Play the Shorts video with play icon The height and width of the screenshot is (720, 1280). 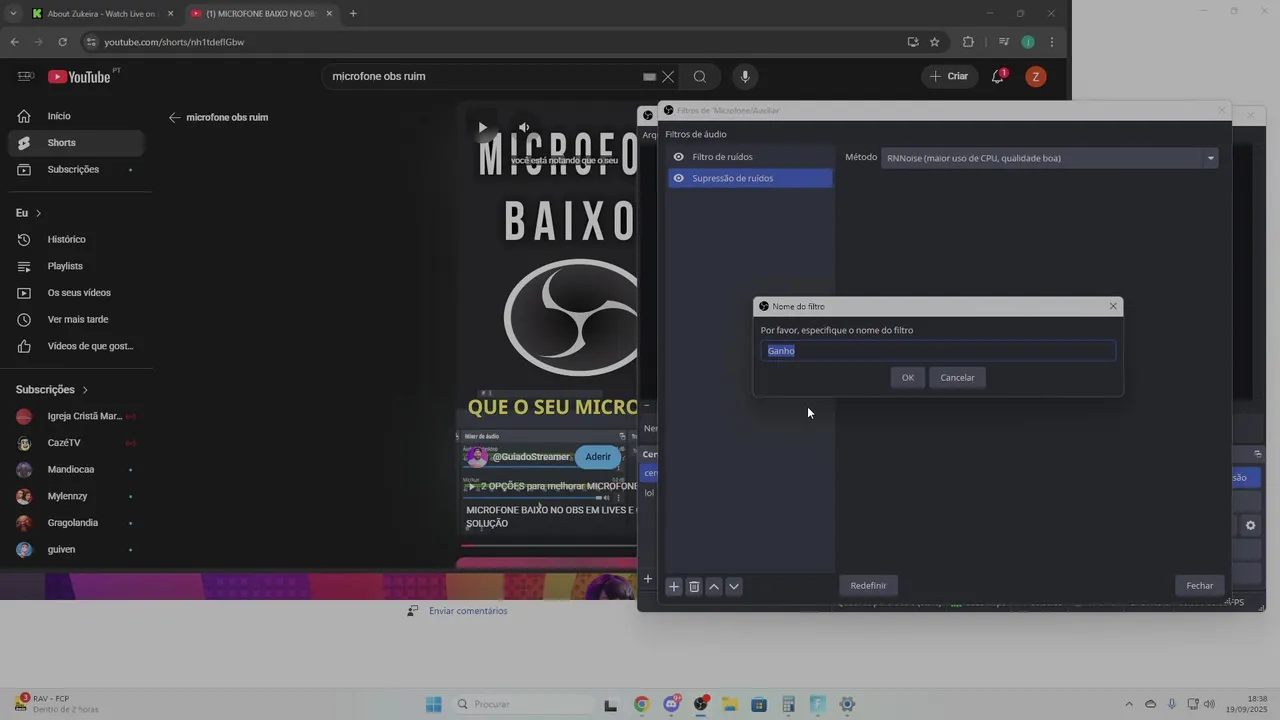pyautogui.click(x=482, y=127)
